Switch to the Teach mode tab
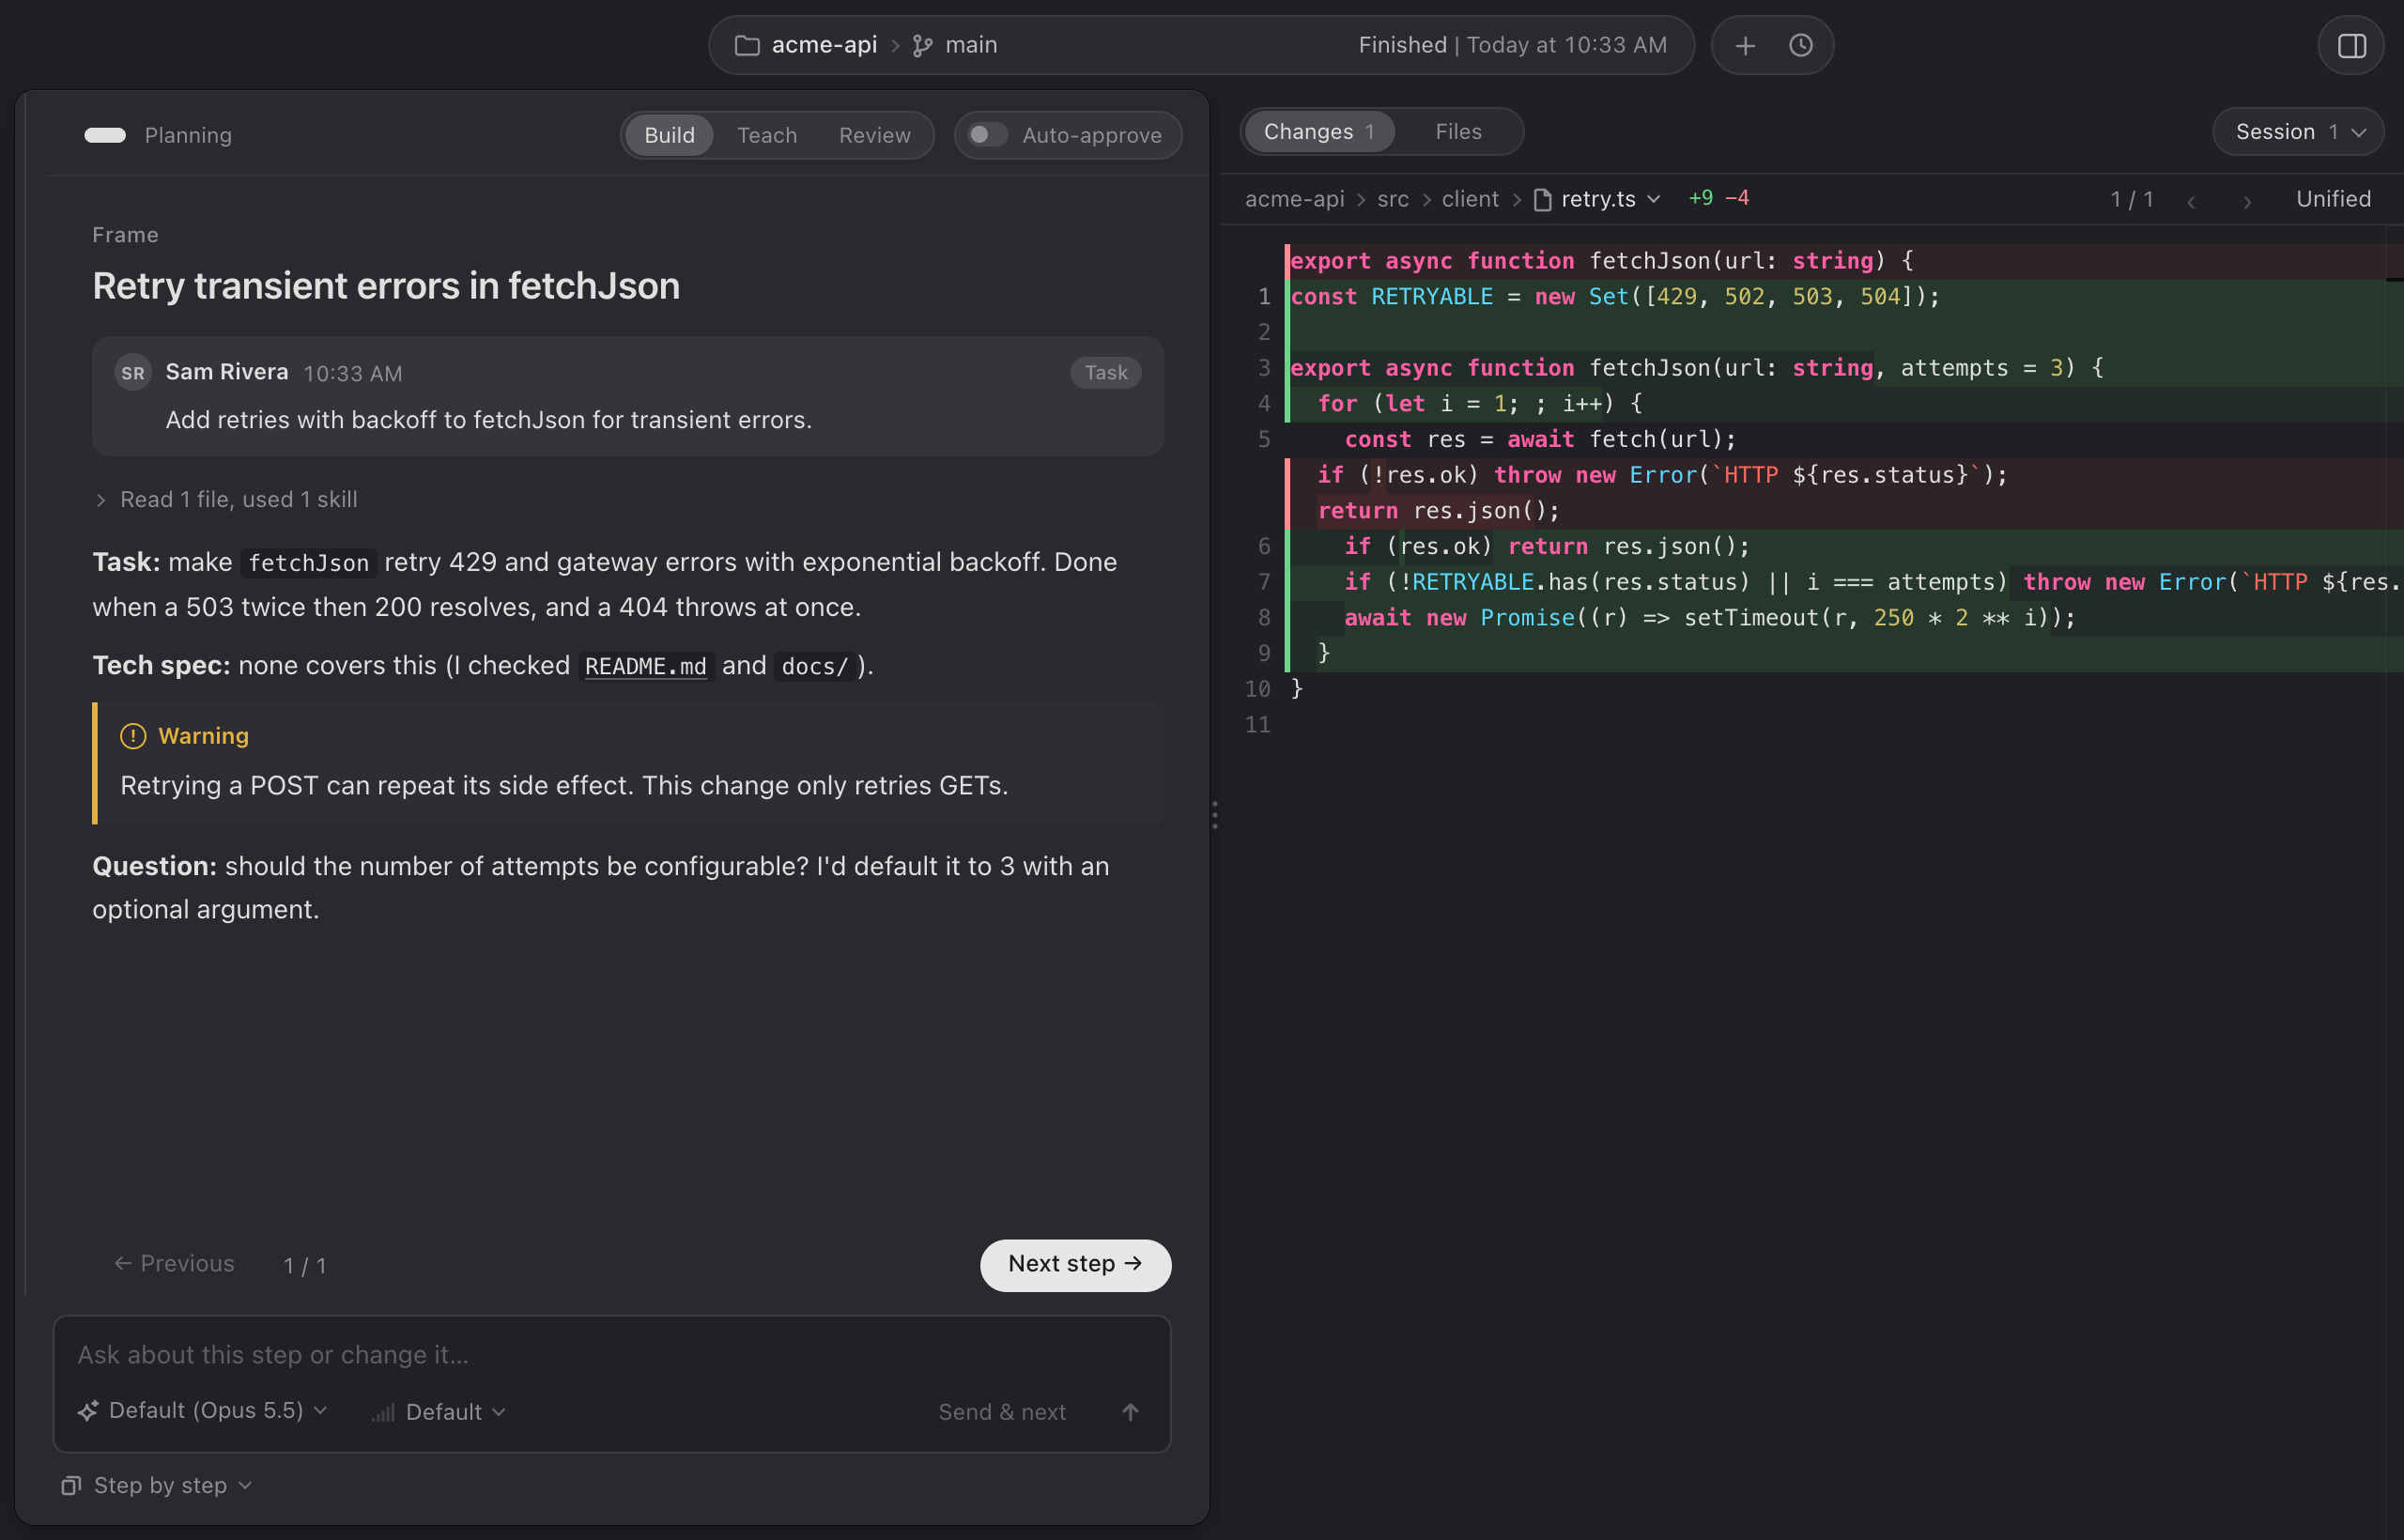The width and height of the screenshot is (2404, 1540). pyautogui.click(x=767, y=135)
